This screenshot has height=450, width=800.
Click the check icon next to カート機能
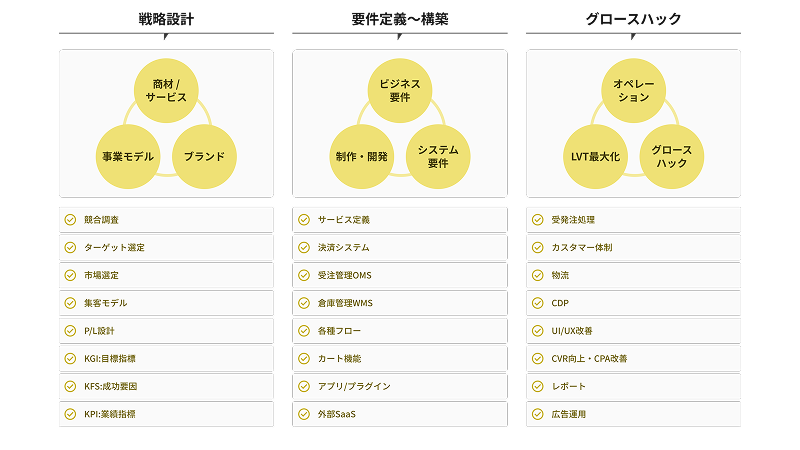[304, 358]
